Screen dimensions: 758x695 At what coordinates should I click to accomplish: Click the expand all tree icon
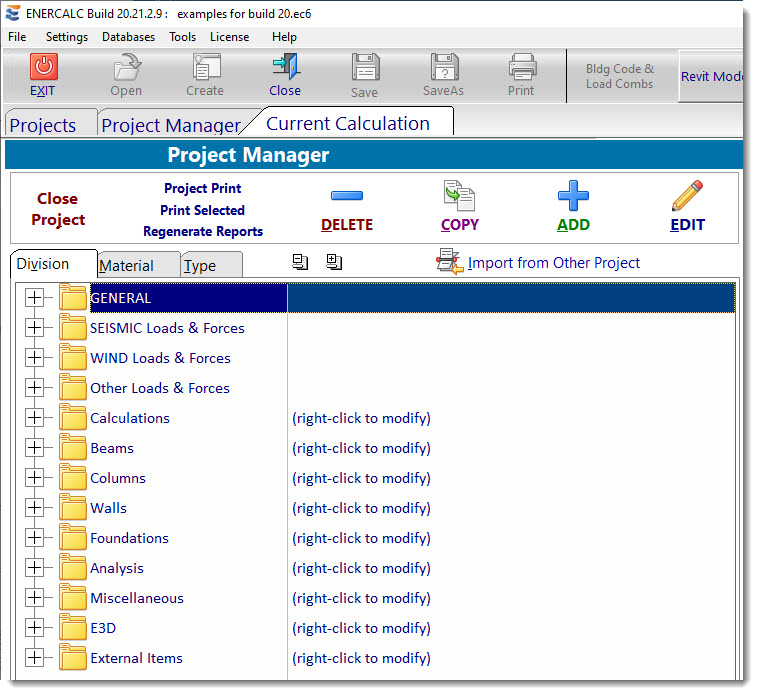pos(334,262)
